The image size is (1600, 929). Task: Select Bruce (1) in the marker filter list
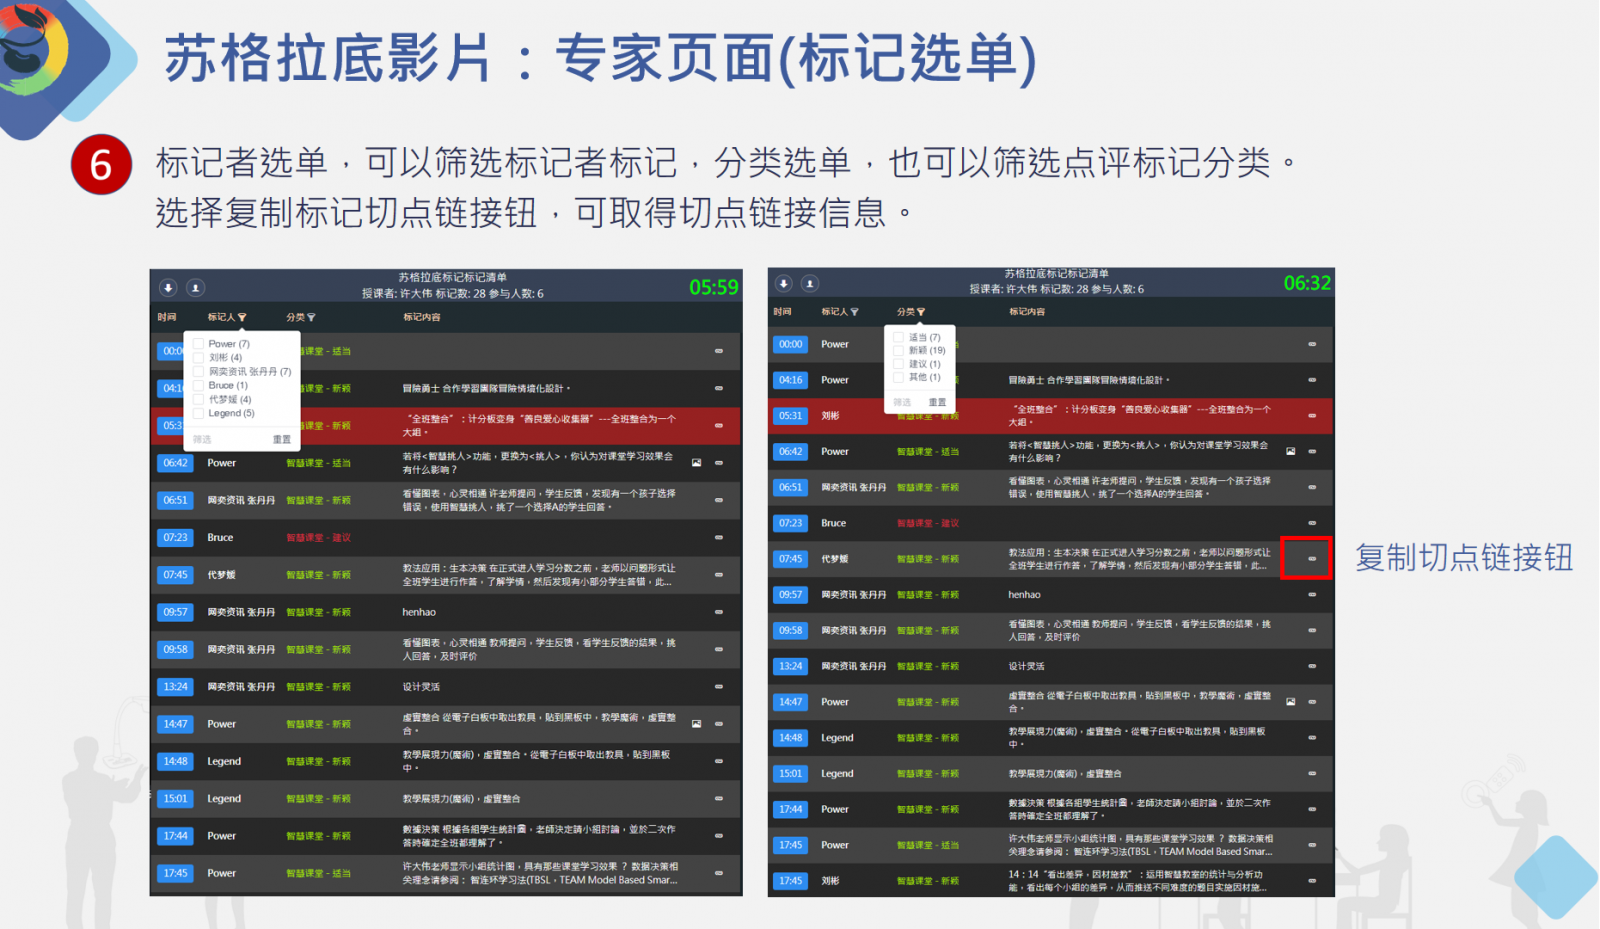coord(198,385)
